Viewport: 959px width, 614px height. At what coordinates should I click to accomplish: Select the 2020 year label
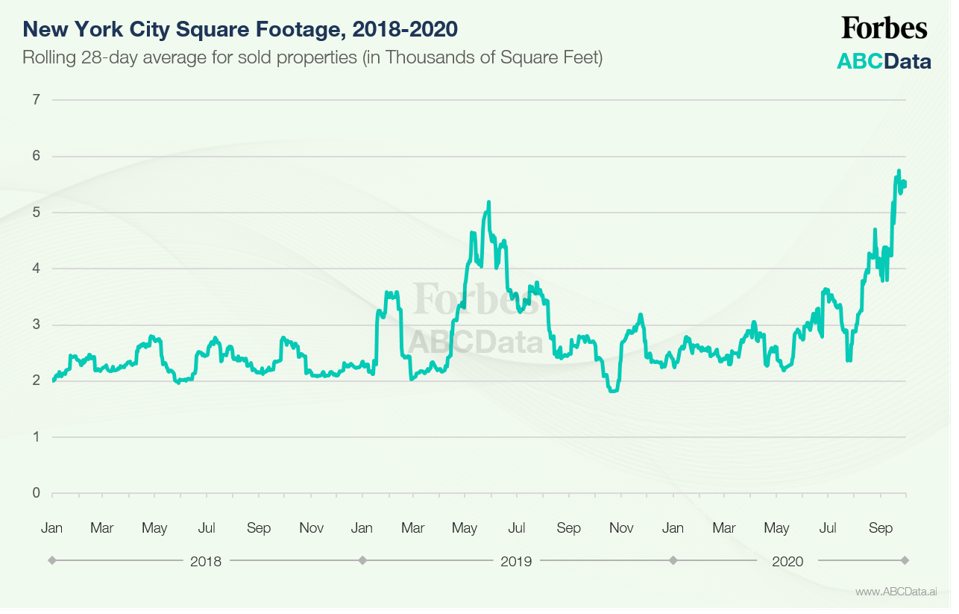(788, 561)
